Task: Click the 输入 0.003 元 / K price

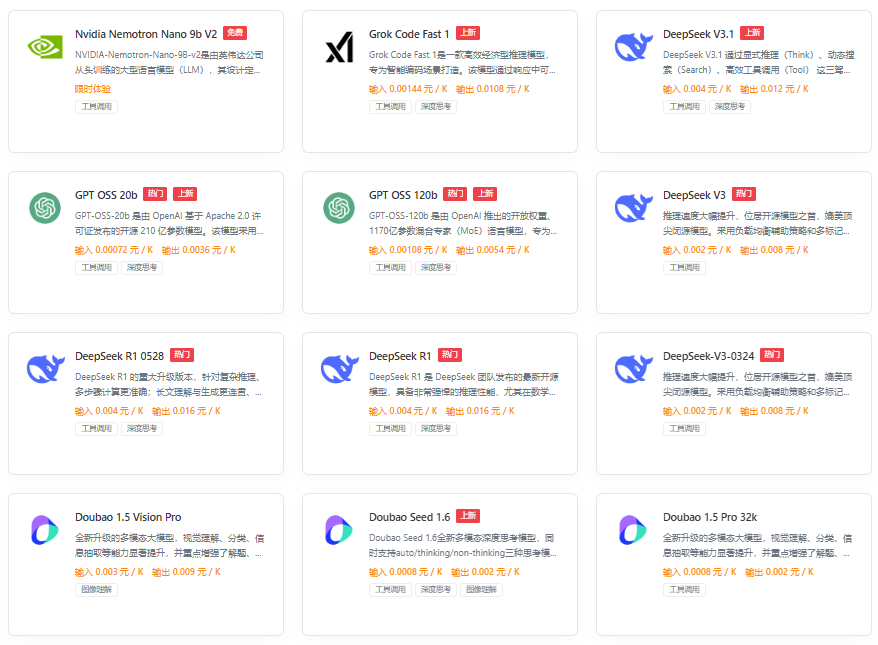Action: pyautogui.click(x=109, y=572)
